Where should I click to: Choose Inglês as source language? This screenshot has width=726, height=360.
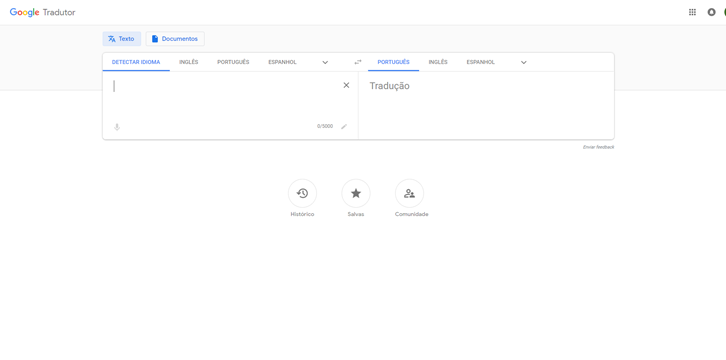(189, 62)
